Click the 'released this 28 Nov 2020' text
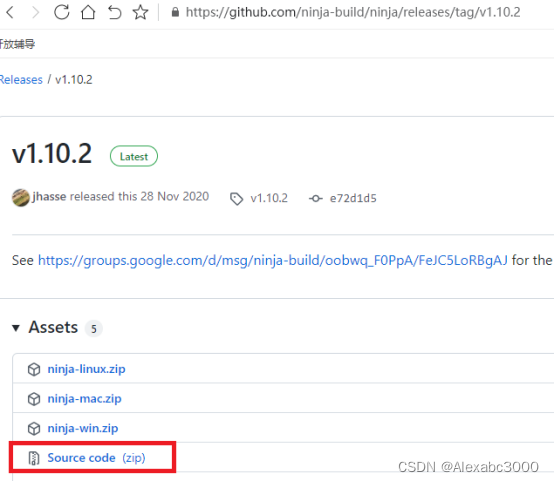Image resolution: width=554 pixels, height=482 pixels. pyautogui.click(x=140, y=196)
